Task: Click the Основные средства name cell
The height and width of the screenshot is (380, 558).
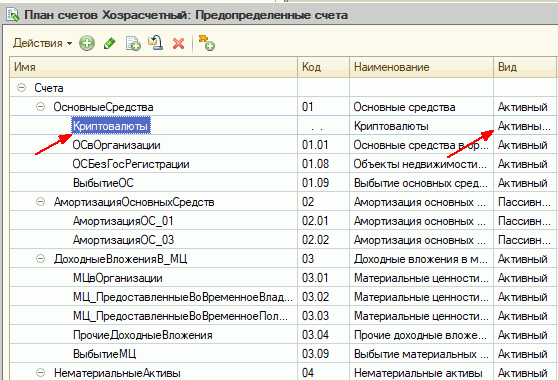Action: click(x=421, y=107)
